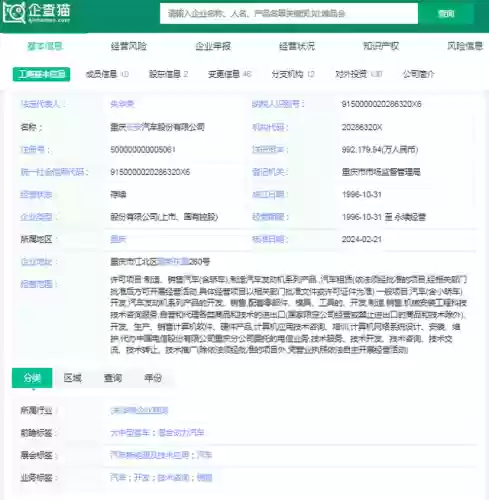Click the taxpayer ID number value
This screenshot has width=489, height=500.
coord(381,104)
